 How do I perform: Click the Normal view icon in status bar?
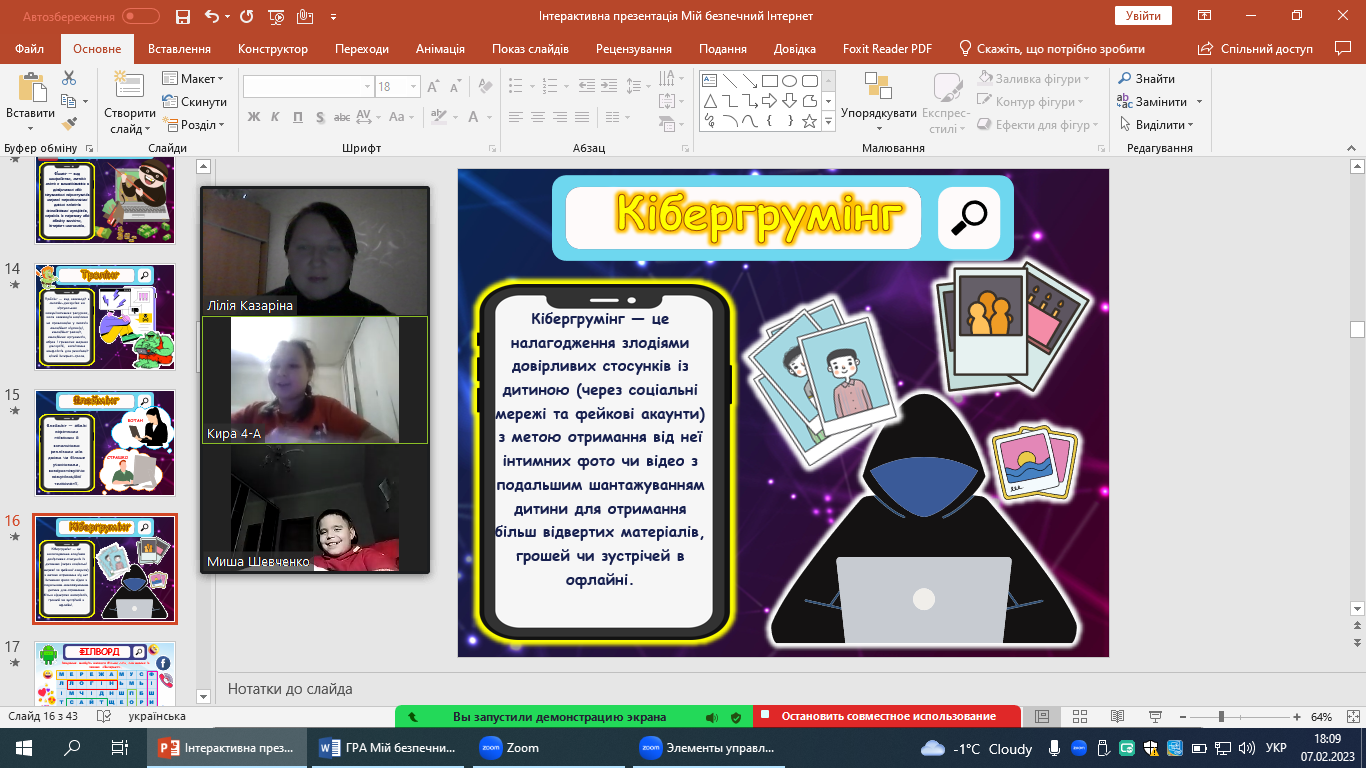coord(1042,717)
